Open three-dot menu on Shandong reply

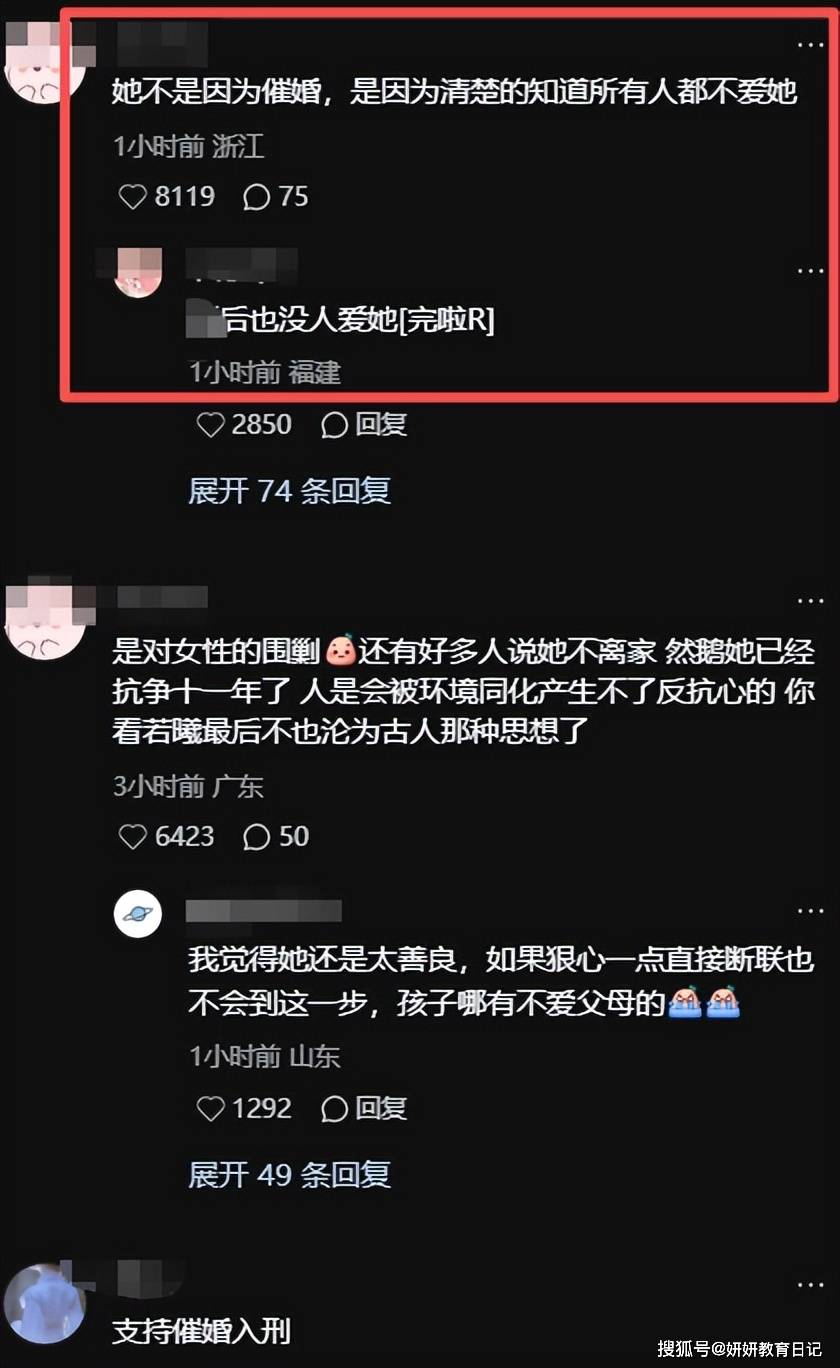(x=809, y=911)
